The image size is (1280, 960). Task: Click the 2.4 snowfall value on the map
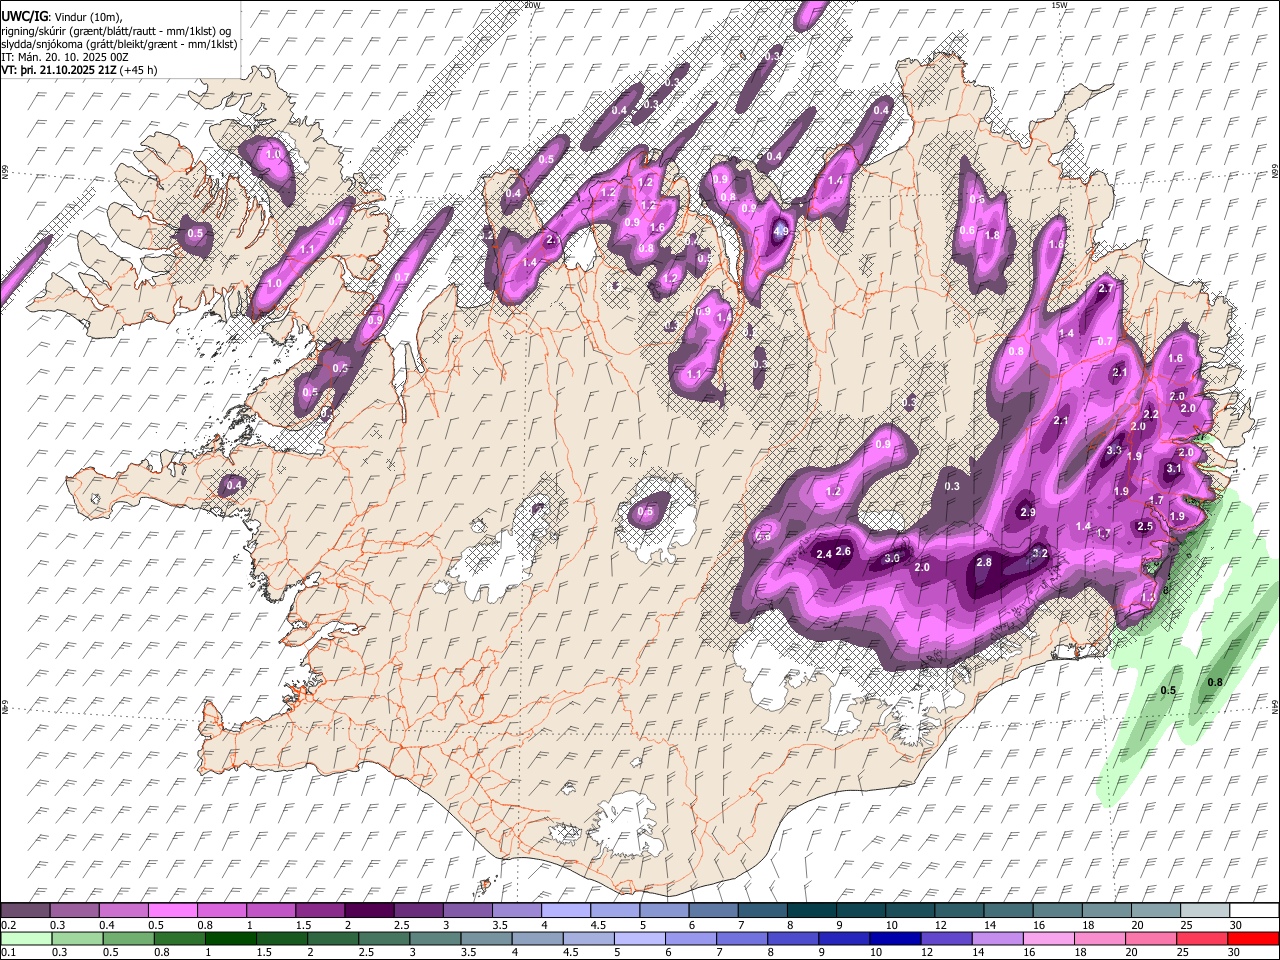click(x=825, y=554)
